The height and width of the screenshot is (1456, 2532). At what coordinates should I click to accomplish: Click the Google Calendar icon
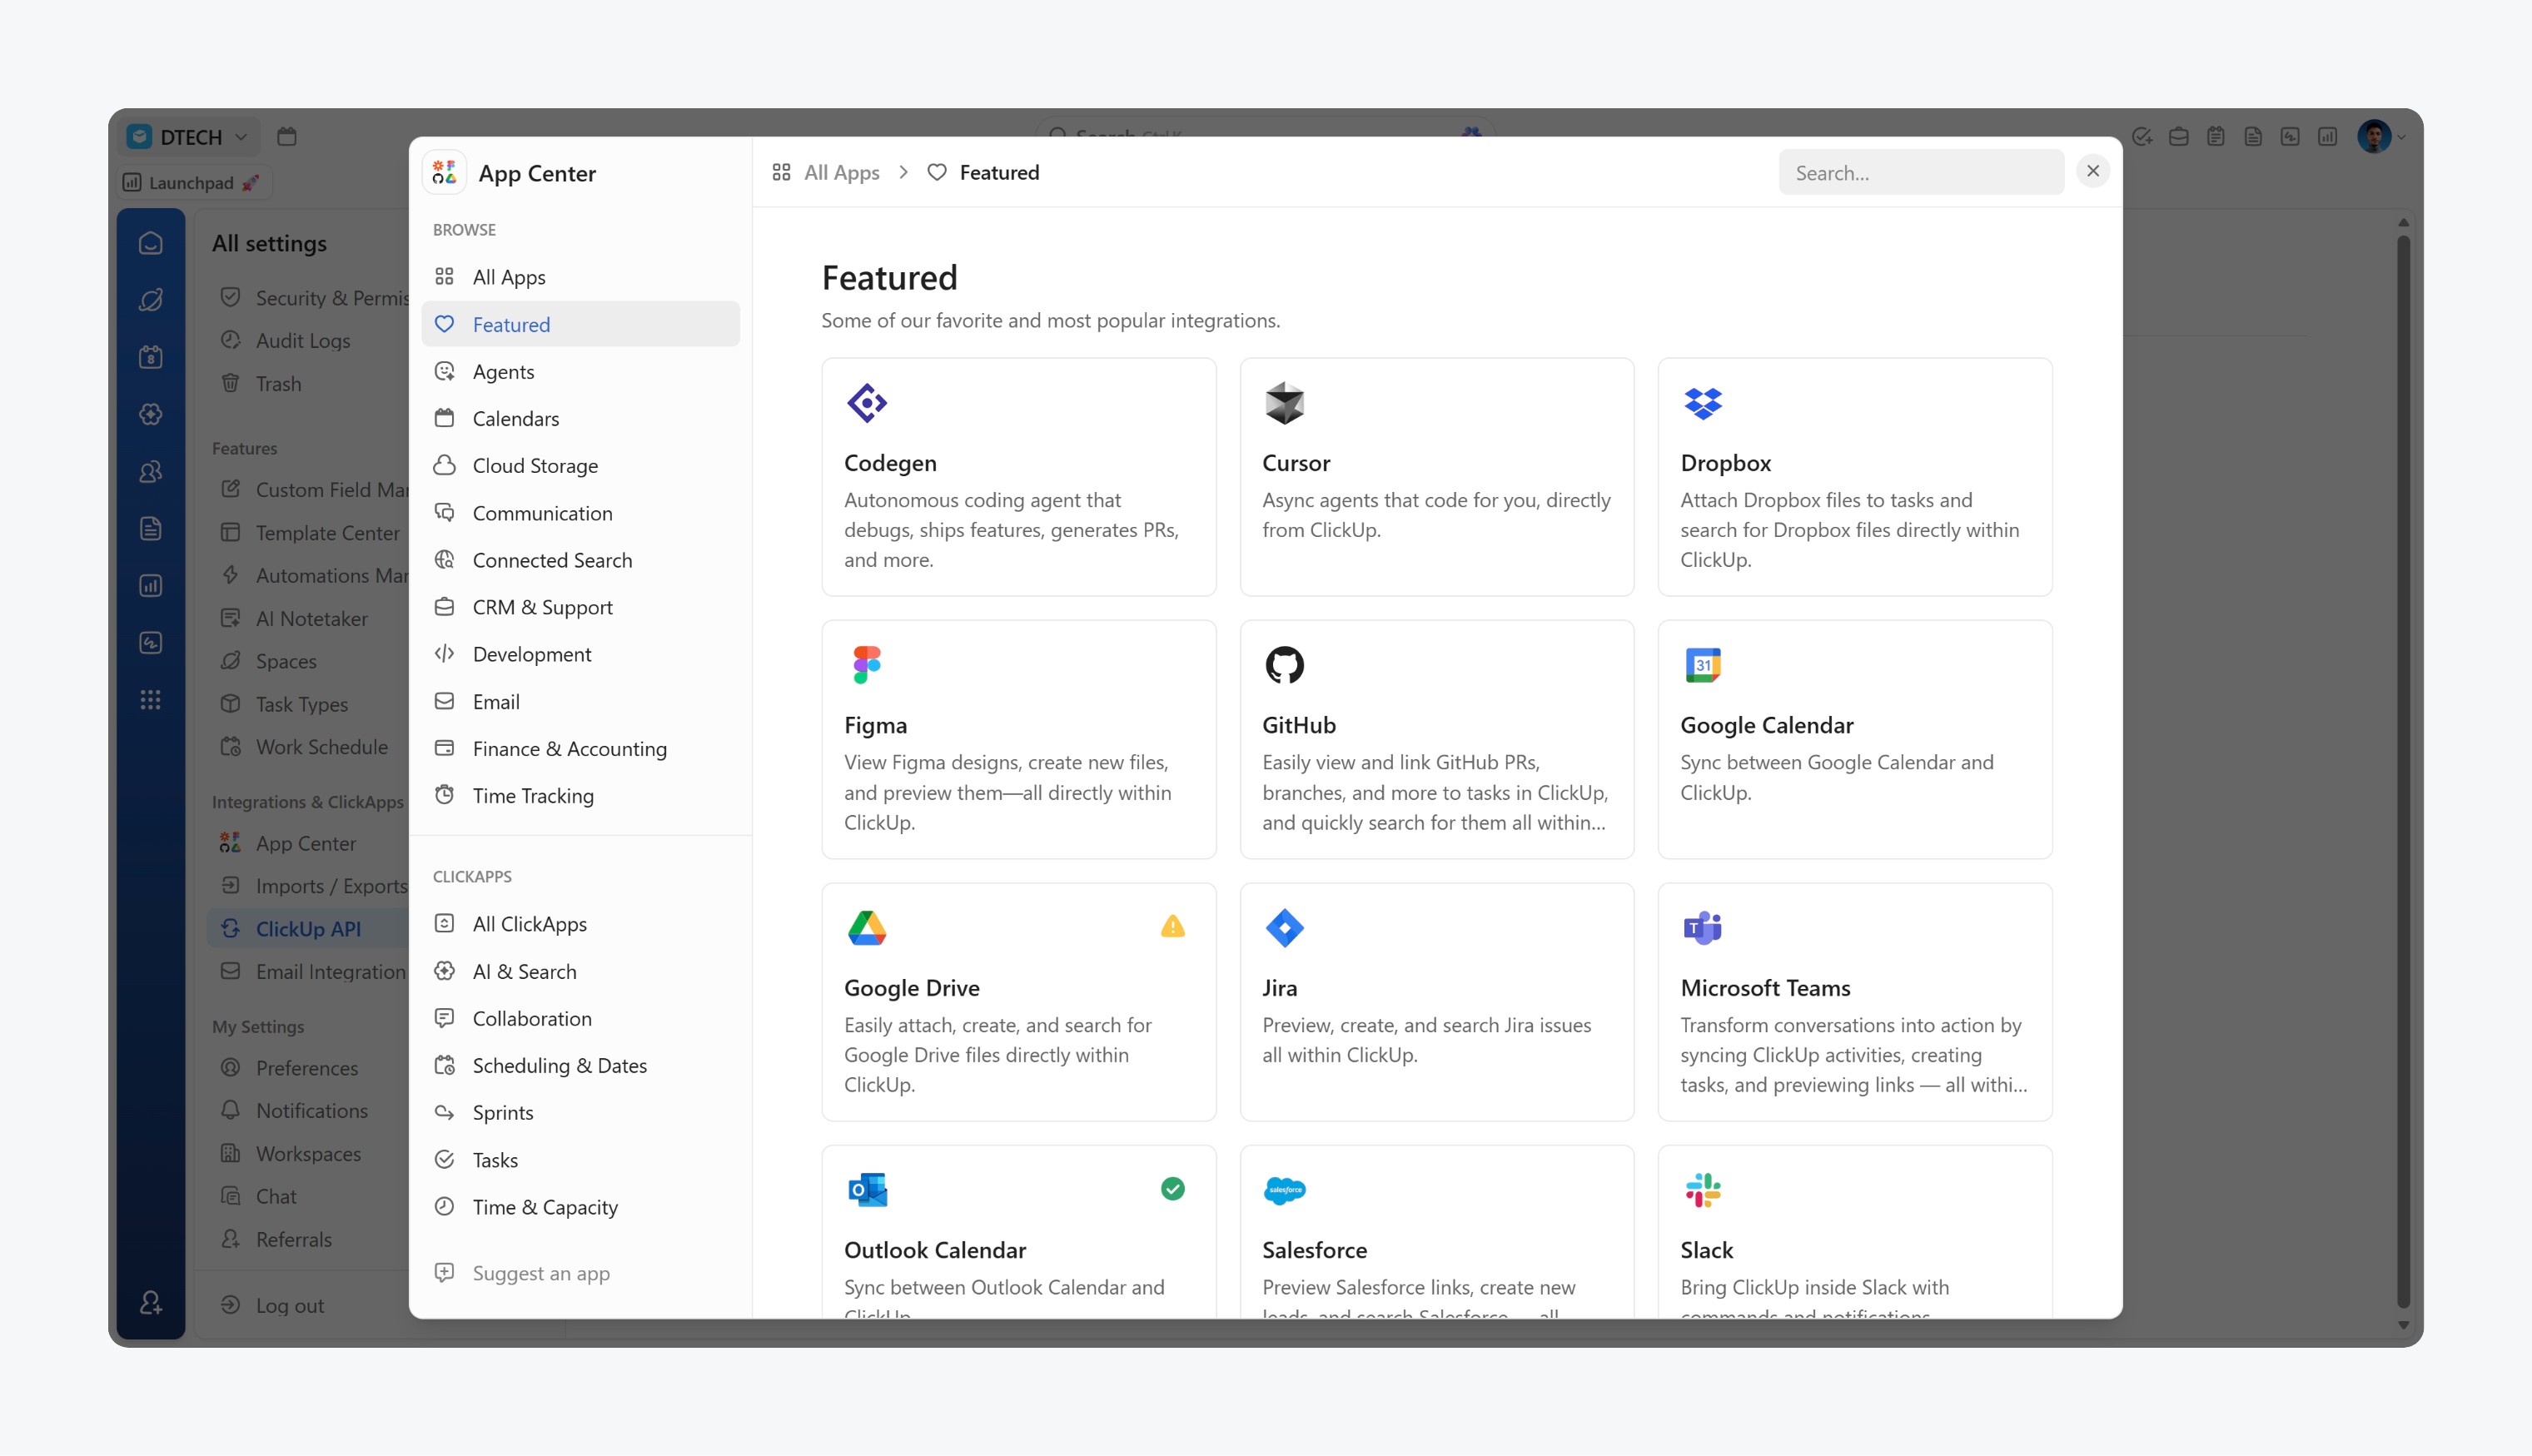1702,665
